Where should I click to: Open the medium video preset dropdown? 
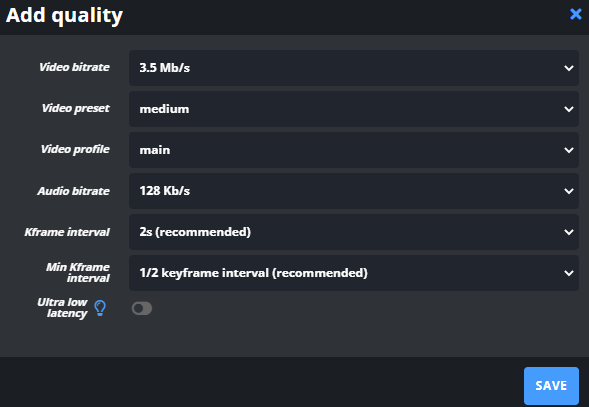354,109
